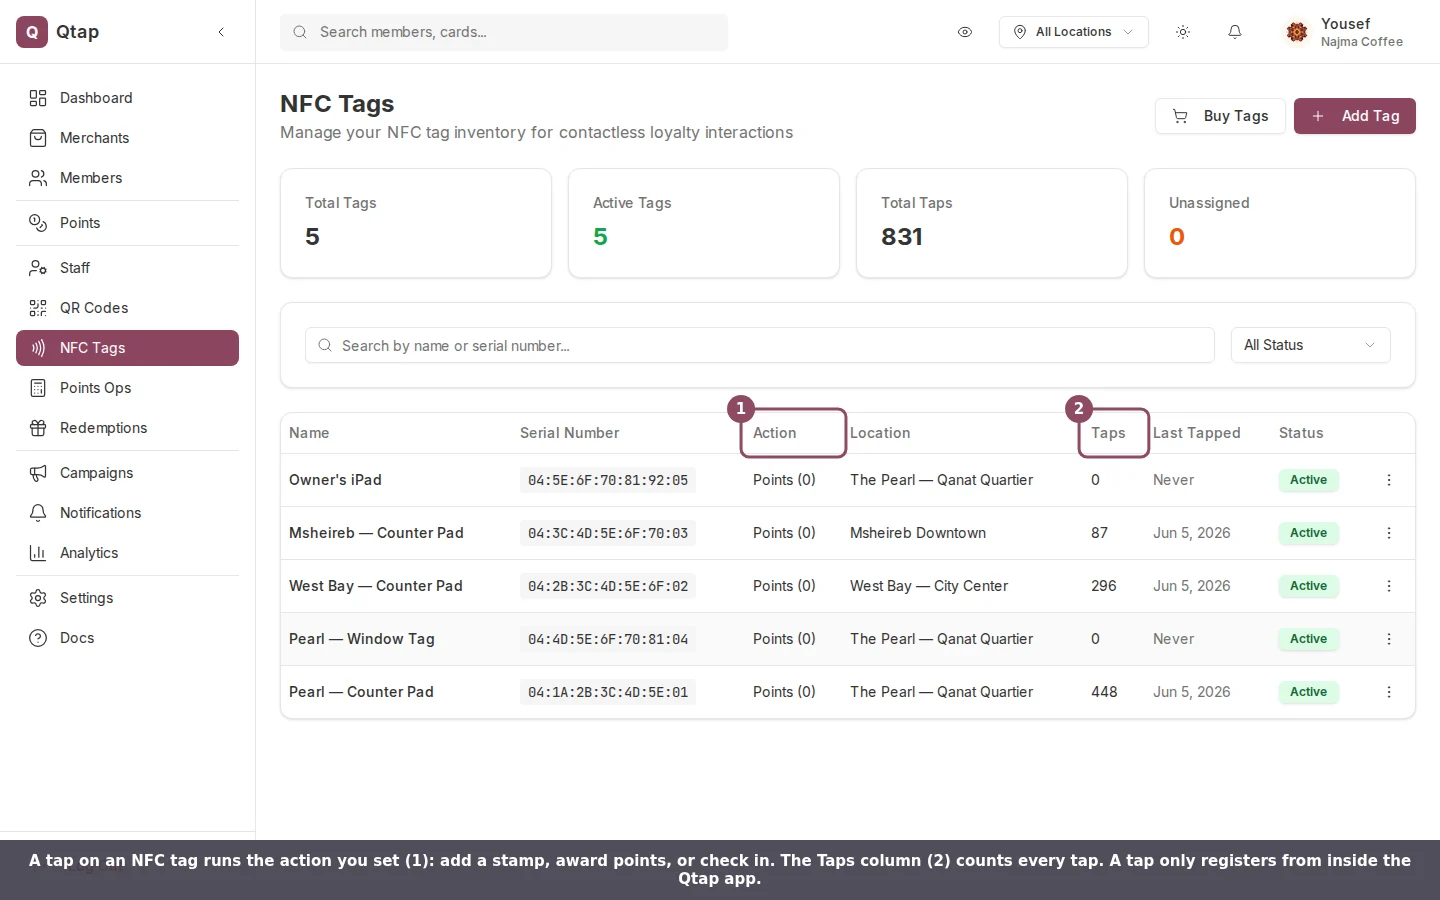1440x900 pixels.
Task: Open the All Status filter dropdown
Action: pos(1310,345)
